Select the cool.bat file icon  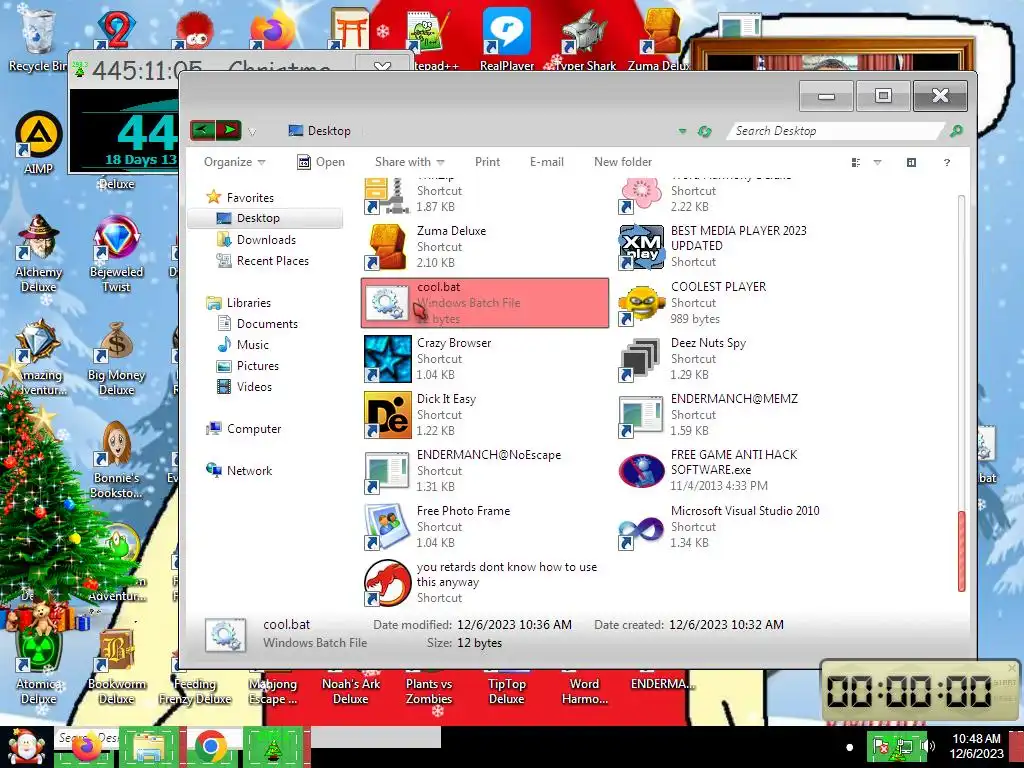tap(387, 303)
